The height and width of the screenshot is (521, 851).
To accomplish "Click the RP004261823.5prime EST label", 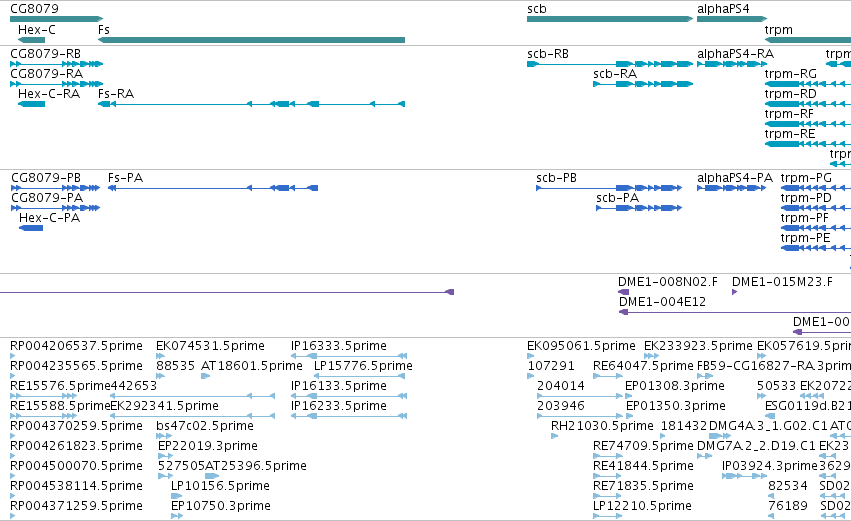I will (77, 447).
